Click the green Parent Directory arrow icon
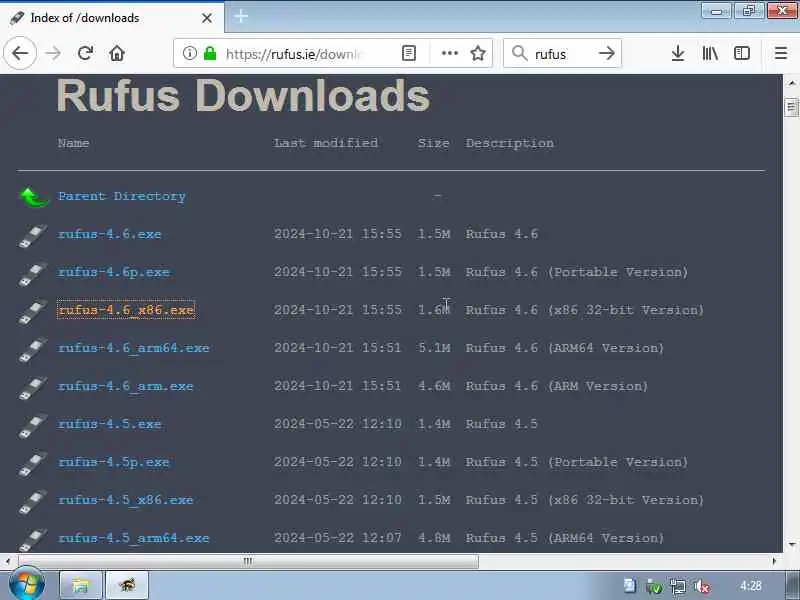Image resolution: width=800 pixels, height=600 pixels. point(33,197)
